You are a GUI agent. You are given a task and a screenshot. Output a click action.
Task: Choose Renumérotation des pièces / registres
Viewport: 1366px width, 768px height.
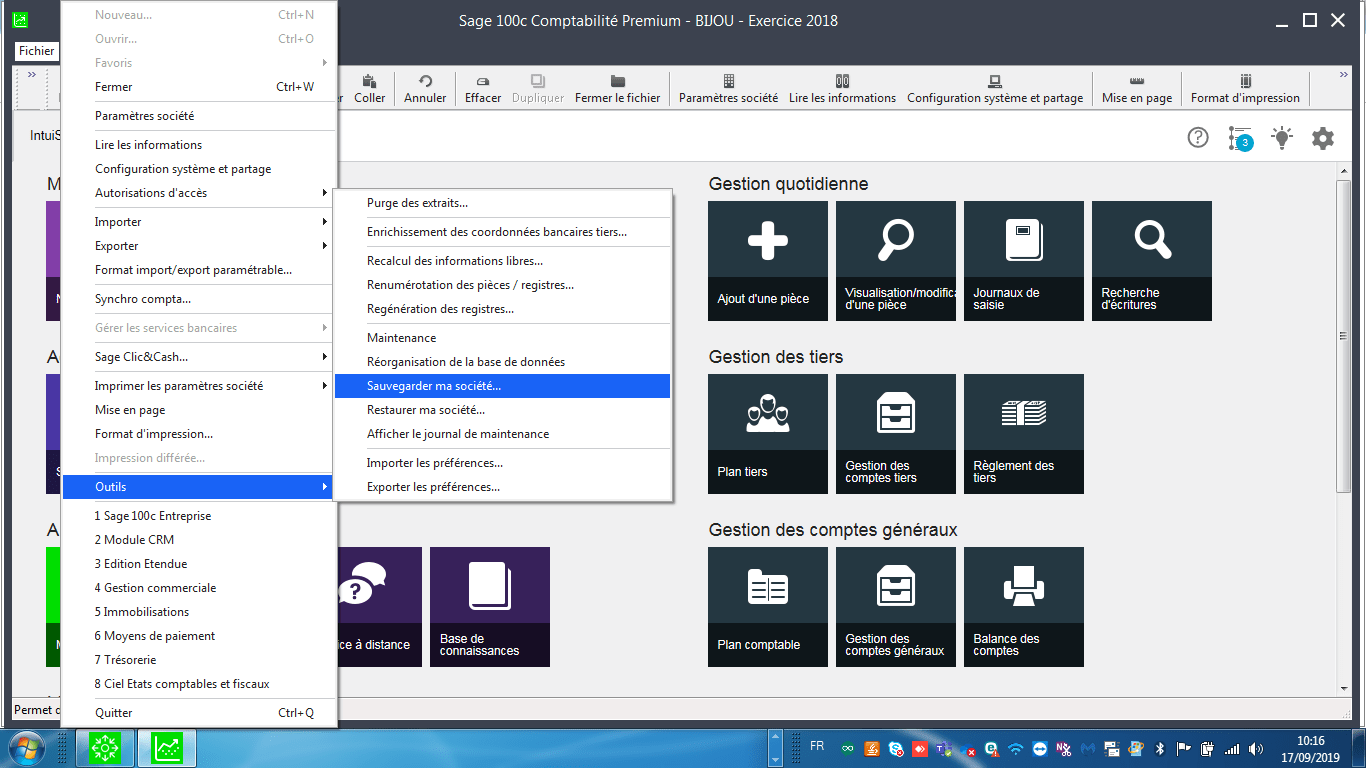click(502, 285)
